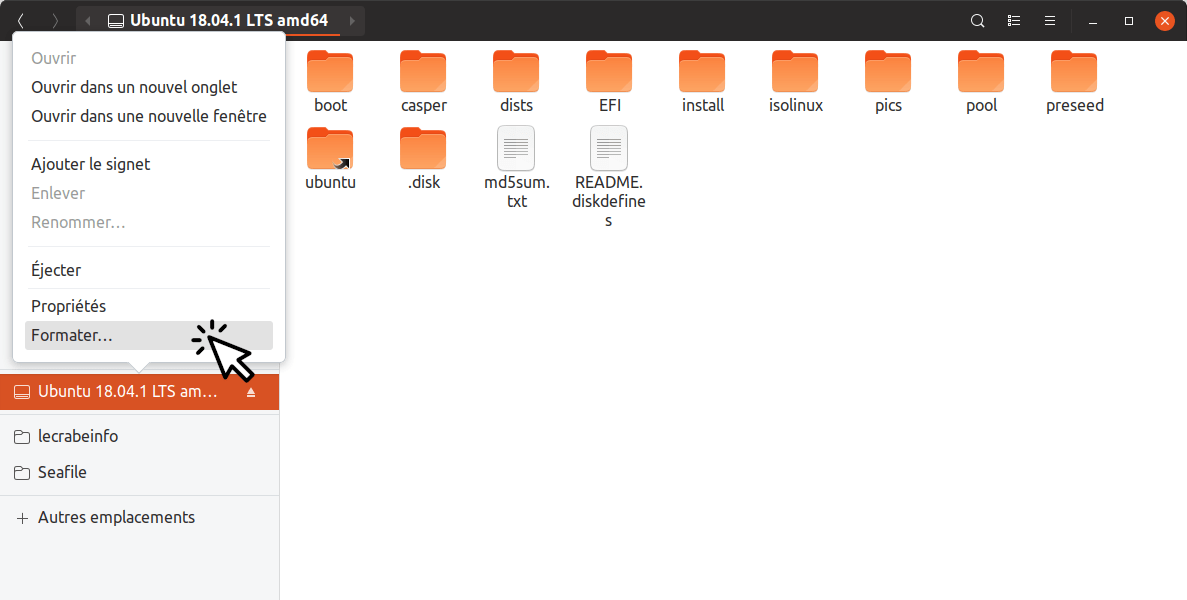Click the 'preseed' folder name label
Screen dimensions: 1187x600
coord(1075,106)
